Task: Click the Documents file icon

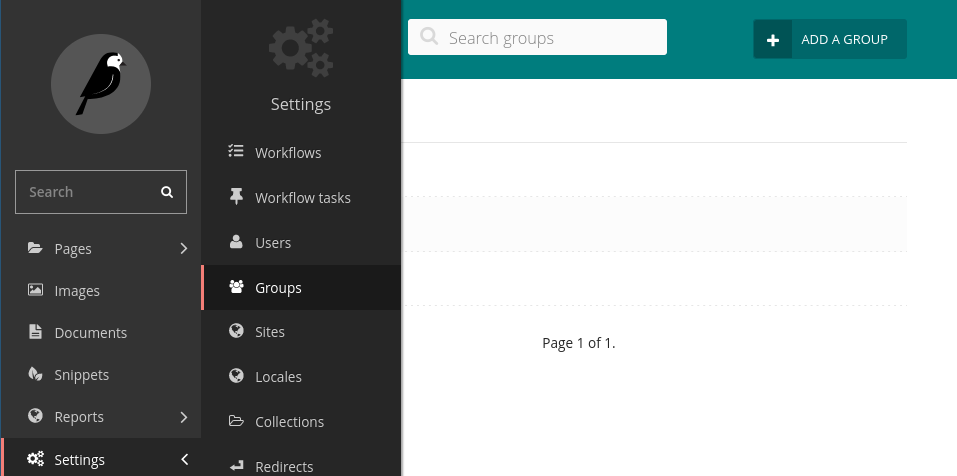Action: coord(35,332)
